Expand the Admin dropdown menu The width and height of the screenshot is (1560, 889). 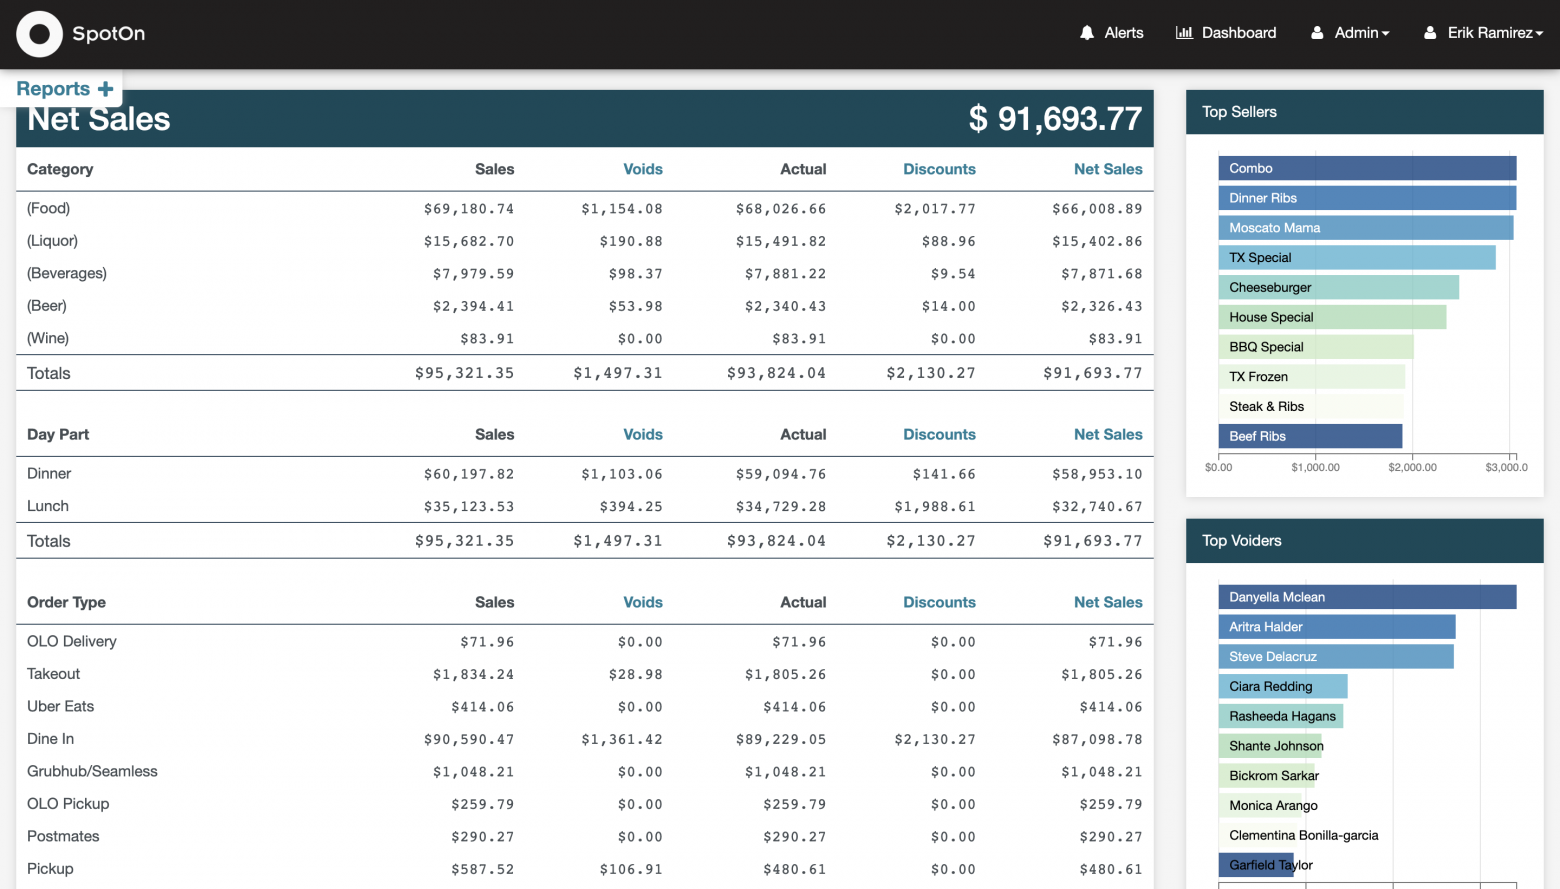1361,33
